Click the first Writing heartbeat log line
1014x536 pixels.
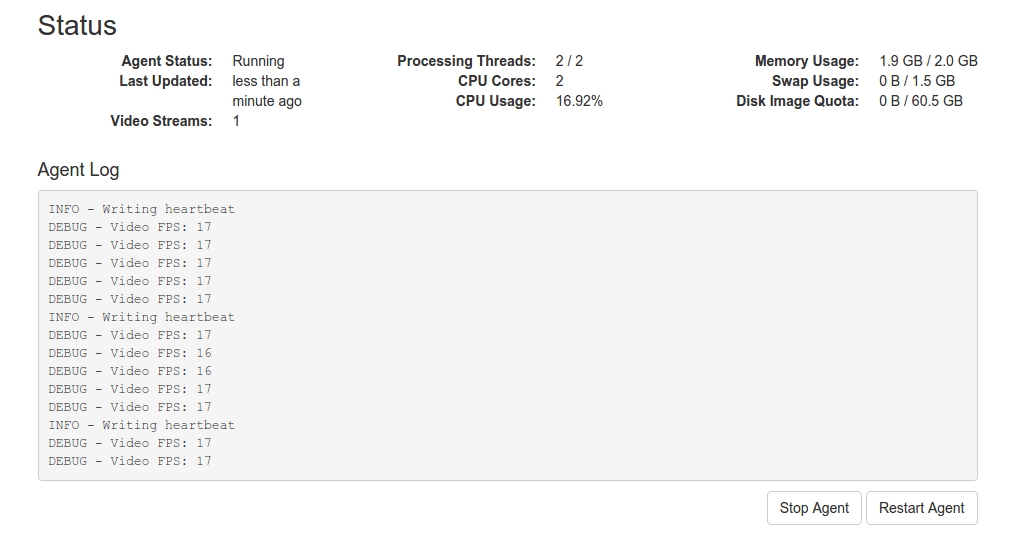(141, 209)
